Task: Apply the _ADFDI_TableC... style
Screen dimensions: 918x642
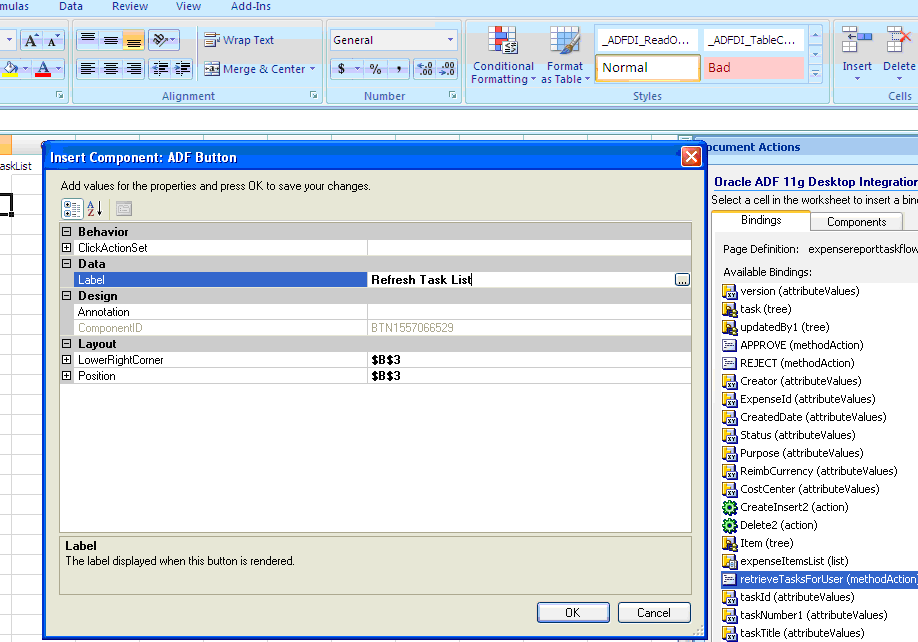Action: click(x=753, y=40)
